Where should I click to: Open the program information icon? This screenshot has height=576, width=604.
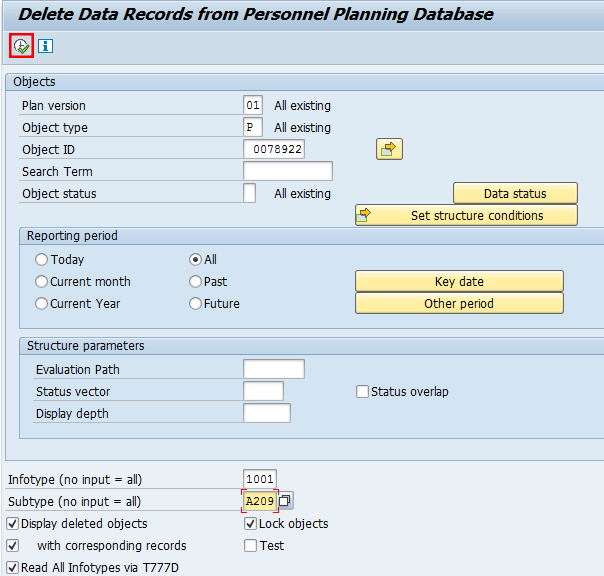point(46,46)
